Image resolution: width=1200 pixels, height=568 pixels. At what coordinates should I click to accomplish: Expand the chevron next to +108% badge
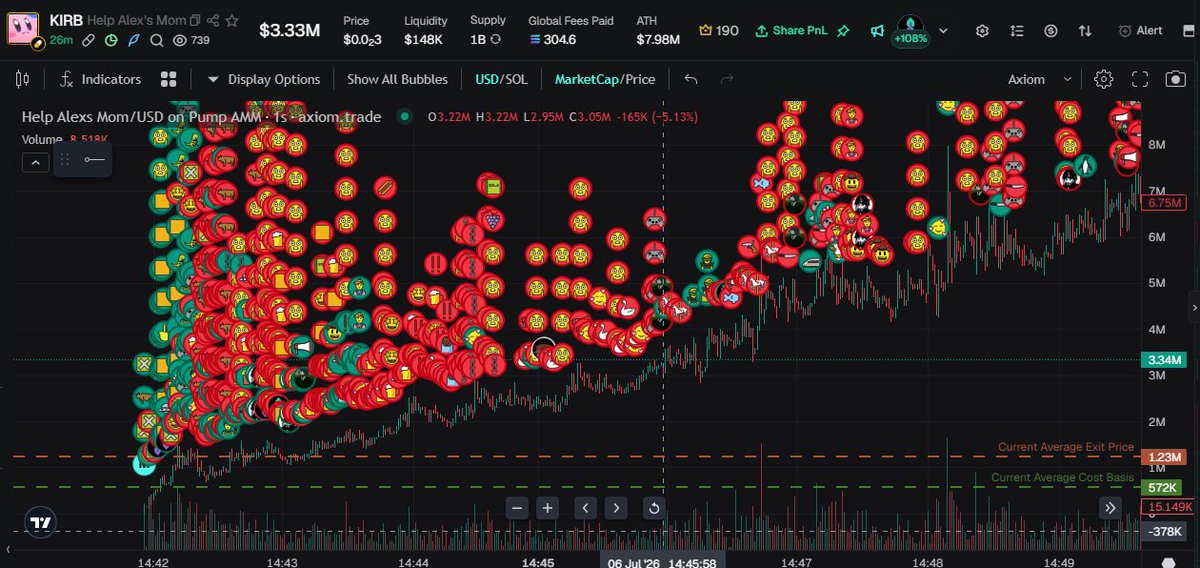tap(944, 31)
